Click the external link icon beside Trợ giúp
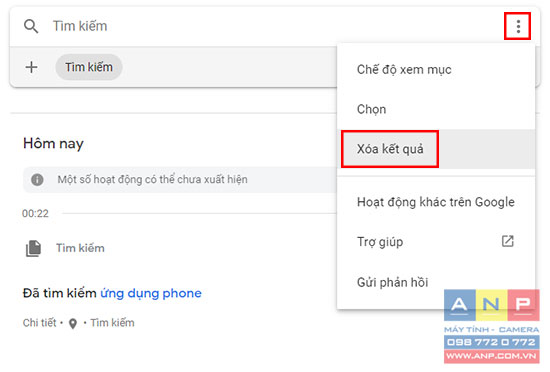 [x=508, y=241]
